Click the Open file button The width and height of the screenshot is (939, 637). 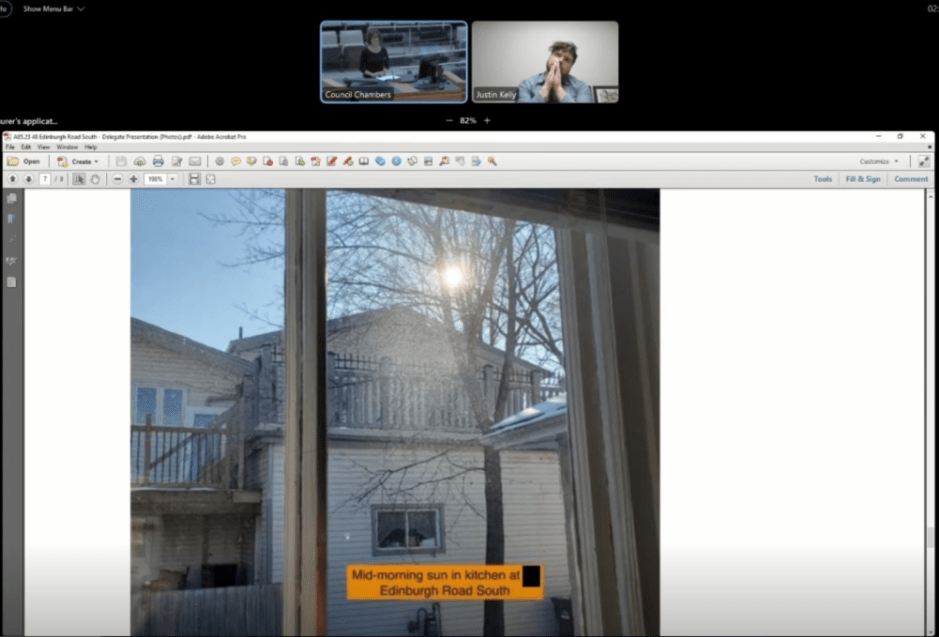pyautogui.click(x=24, y=161)
